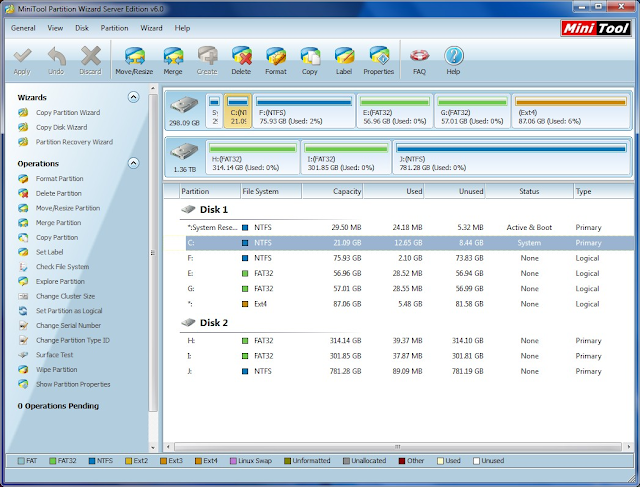Viewport: 640px width, 487px height.
Task: Collapse the Operations section
Action: (133, 163)
